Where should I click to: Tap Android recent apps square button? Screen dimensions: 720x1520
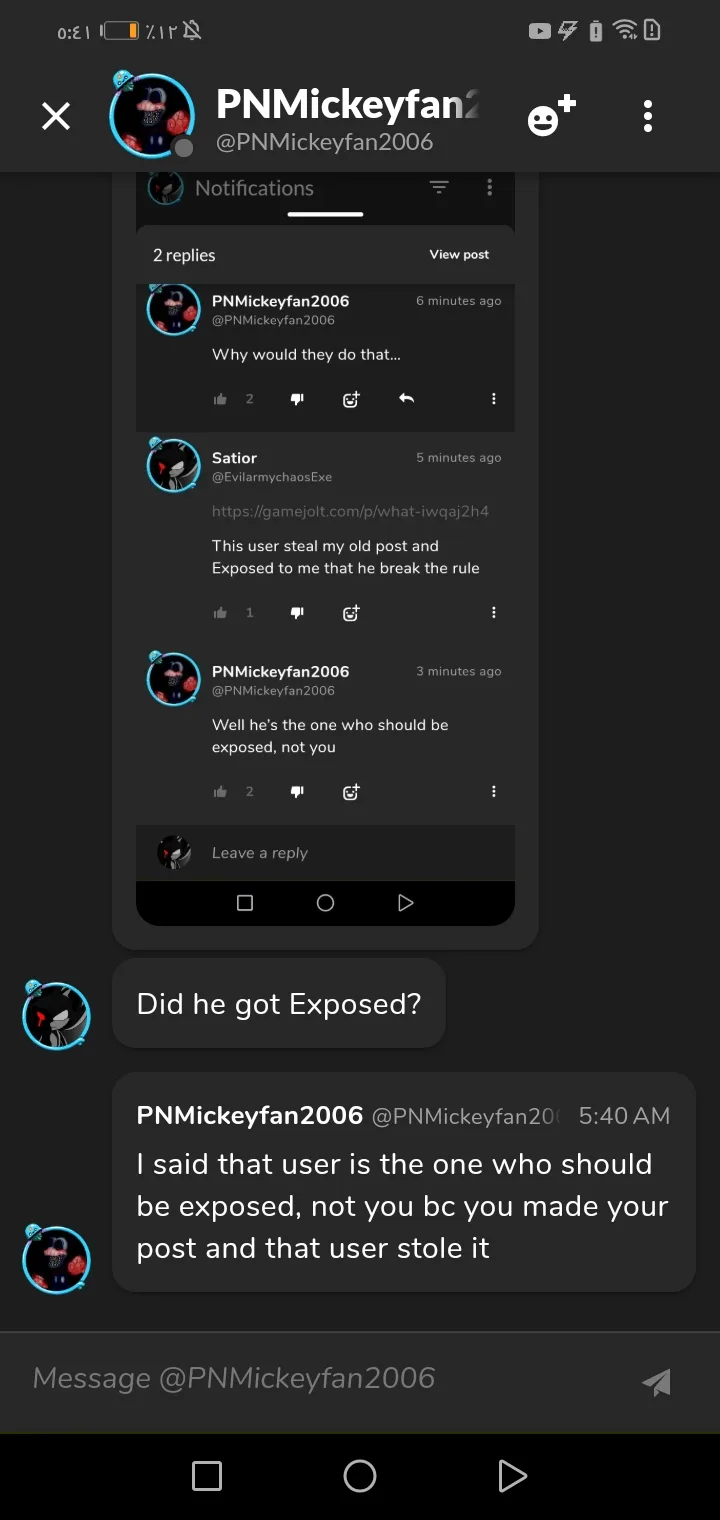[207, 1475]
